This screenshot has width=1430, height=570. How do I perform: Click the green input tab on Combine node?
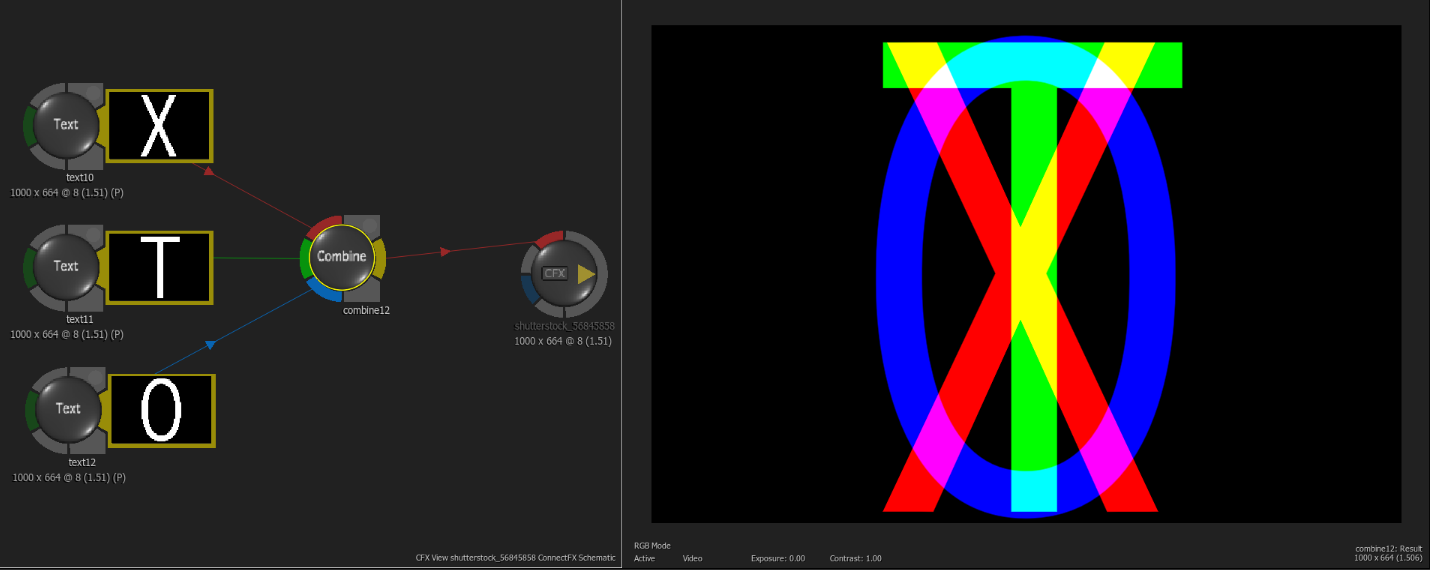pos(304,258)
